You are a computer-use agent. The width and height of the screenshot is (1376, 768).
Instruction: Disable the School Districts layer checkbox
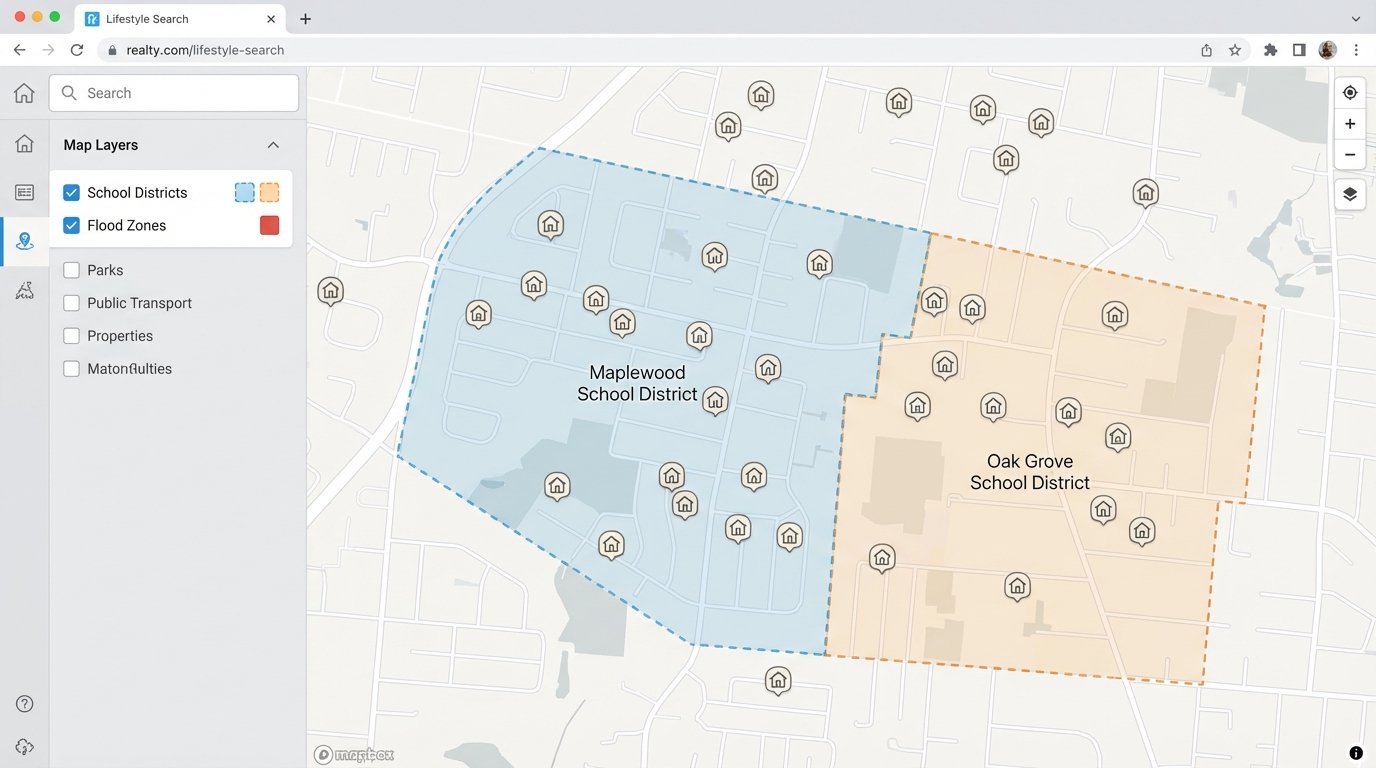[x=71, y=192]
